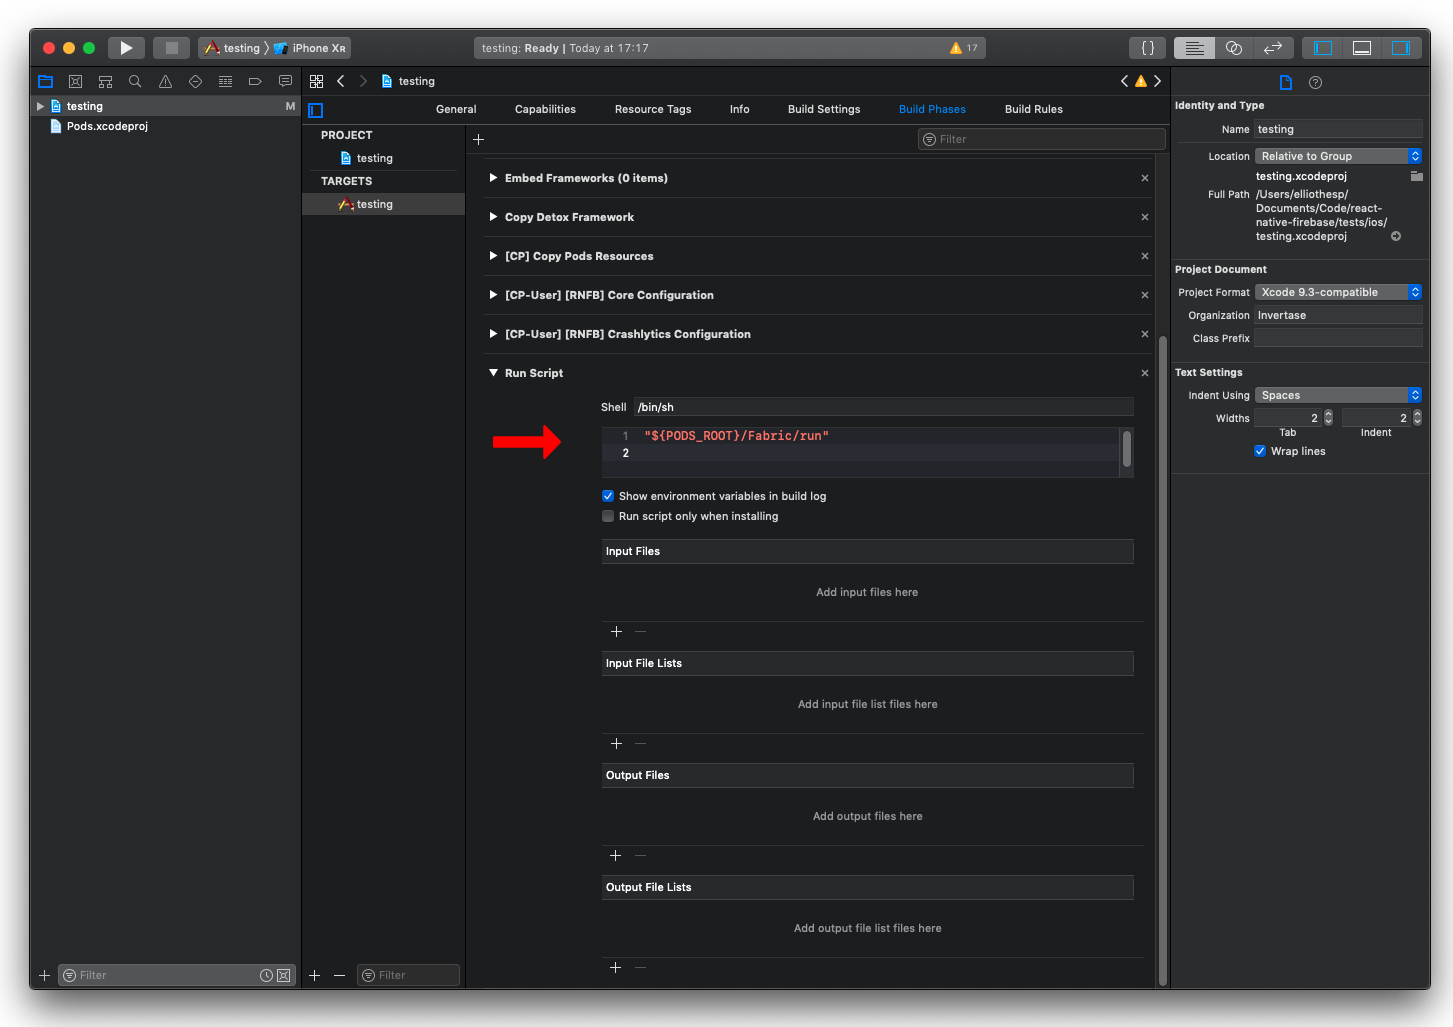Show the Version editor arrows icon
1453x1027 pixels.
pyautogui.click(x=1272, y=48)
